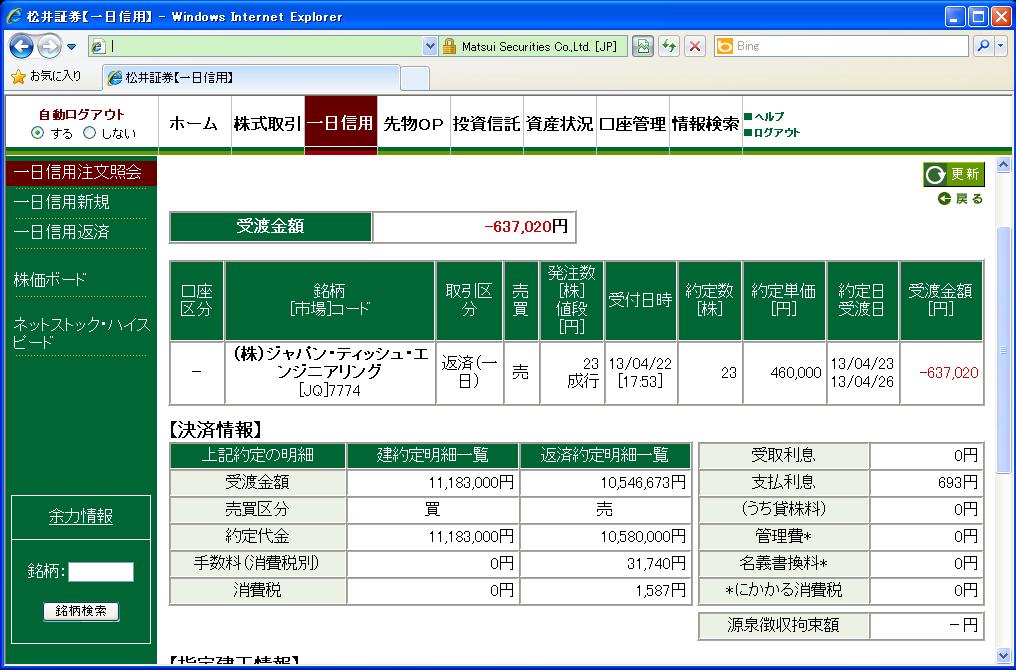Open recent pages dropdown next to Forward
Image resolution: width=1016 pixels, height=670 pixels.
[72, 46]
